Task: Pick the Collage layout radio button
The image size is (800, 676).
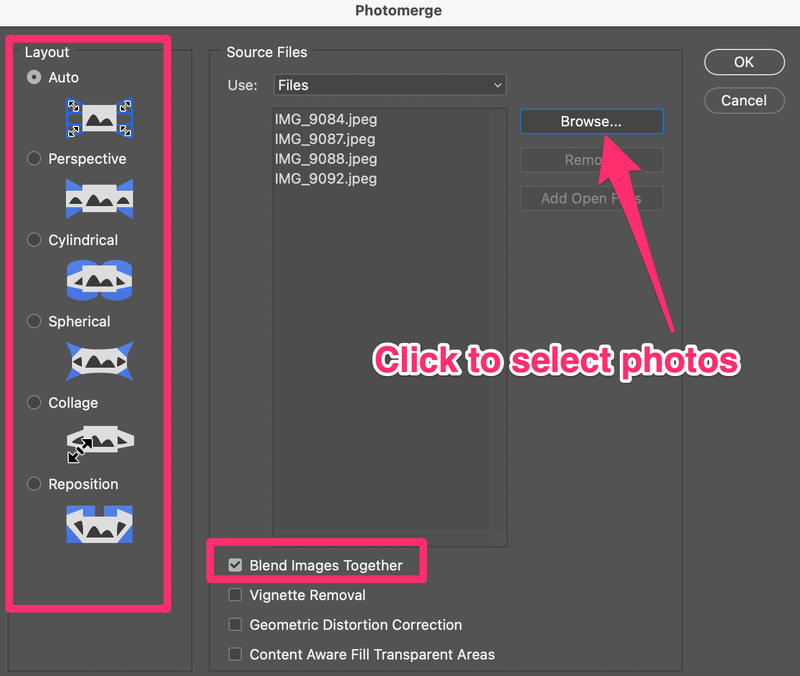Action: (x=35, y=403)
